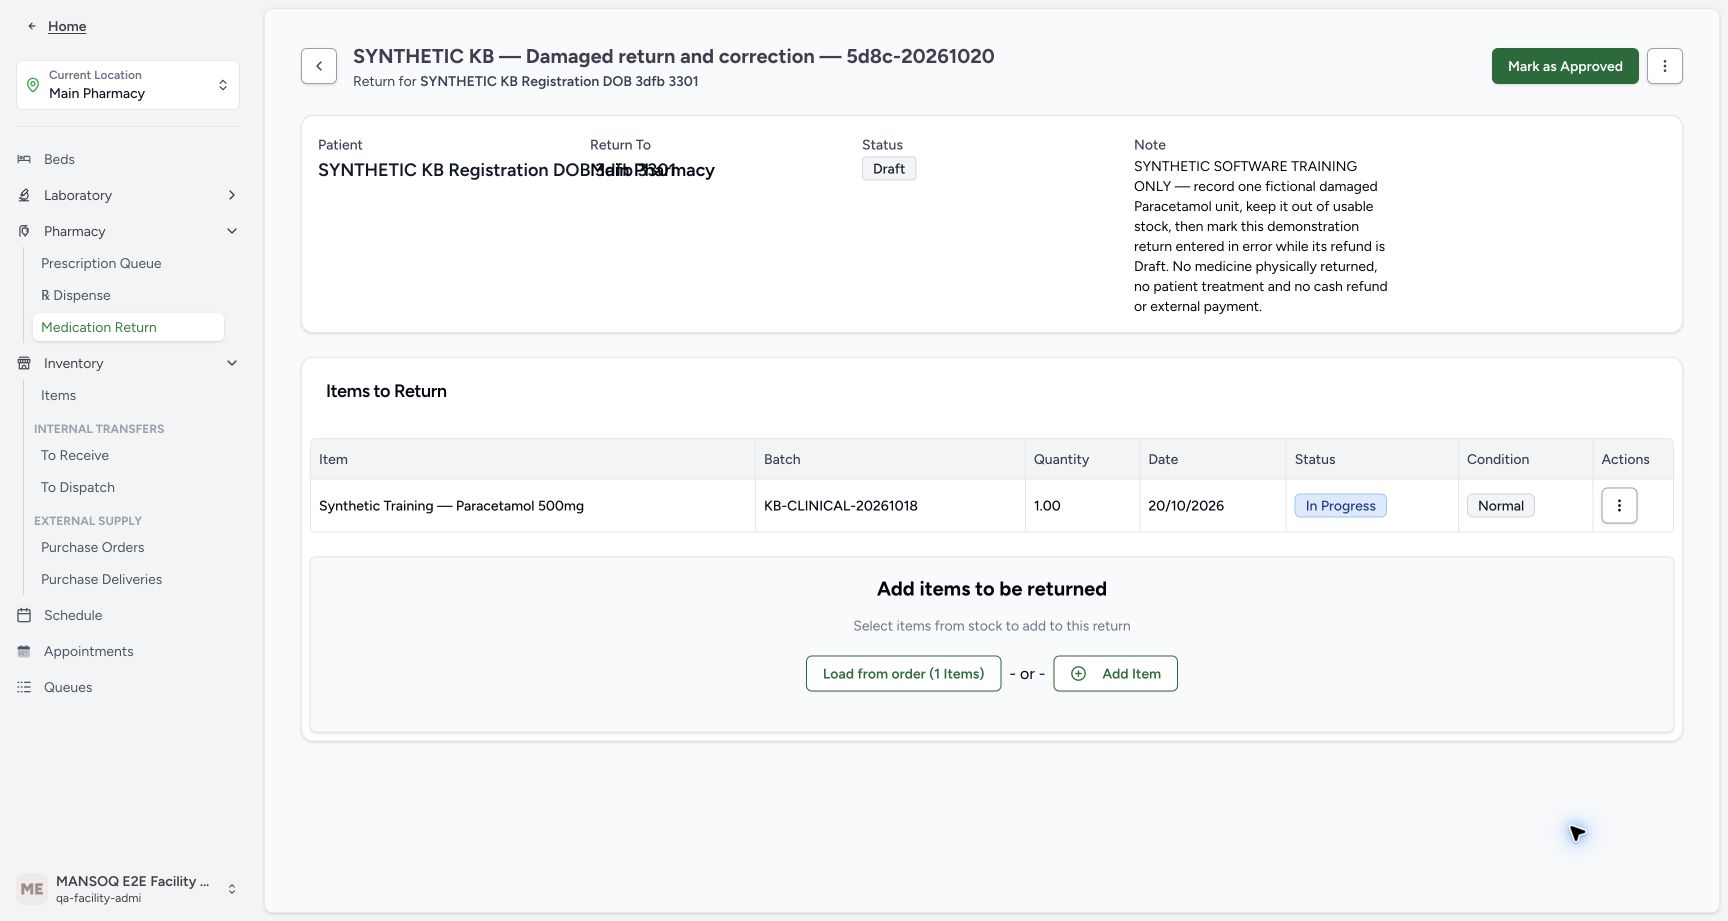Click the plus circle icon in Add Item
This screenshot has width=1728, height=921.
(1078, 674)
